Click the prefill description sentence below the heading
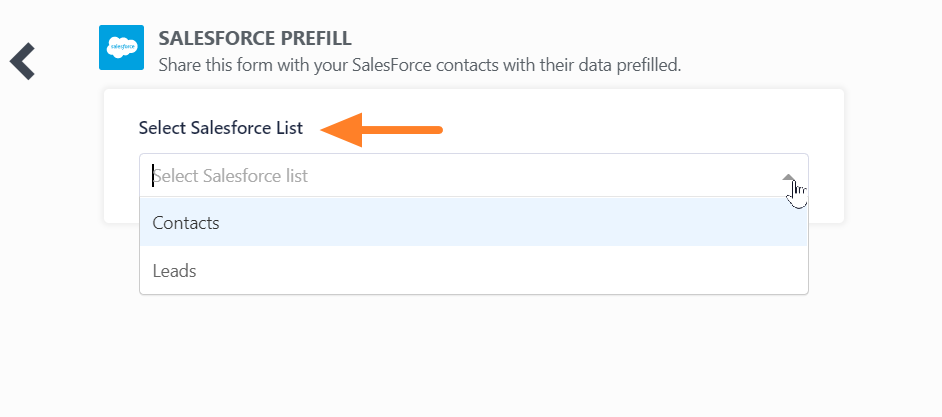Image resolution: width=942 pixels, height=417 pixels. coord(419,65)
